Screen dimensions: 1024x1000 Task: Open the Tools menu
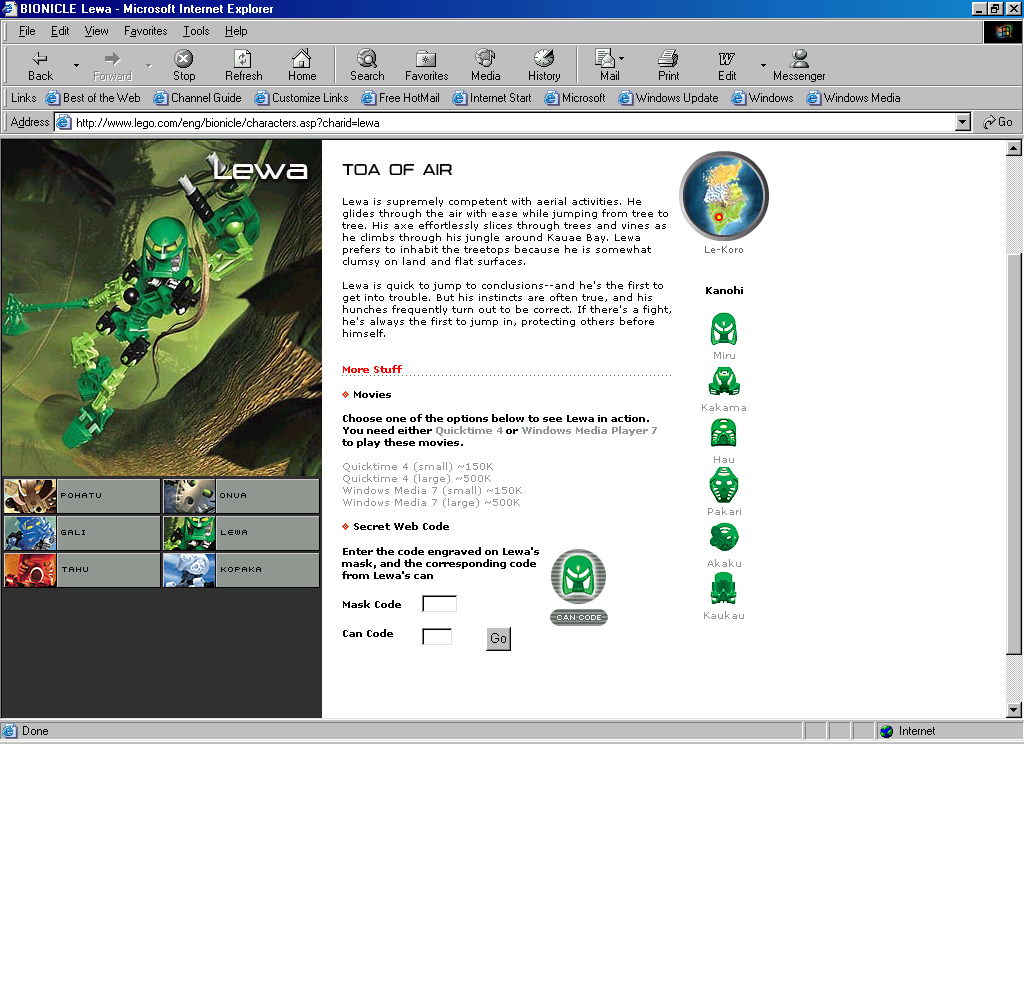coord(196,31)
